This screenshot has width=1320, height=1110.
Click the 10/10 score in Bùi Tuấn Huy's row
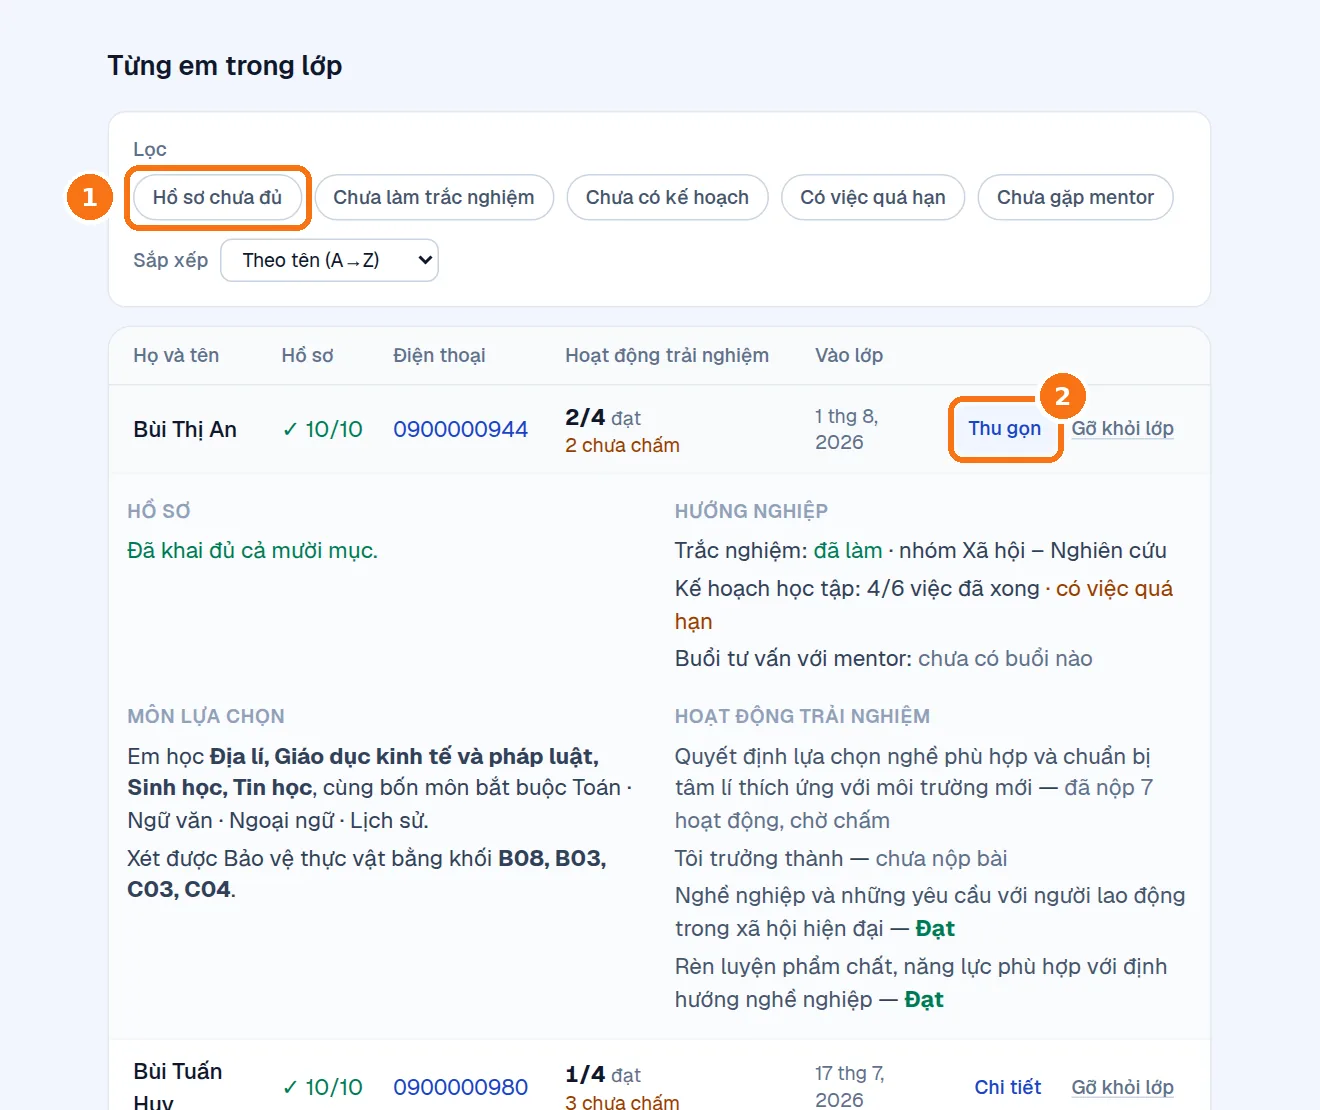click(322, 1087)
